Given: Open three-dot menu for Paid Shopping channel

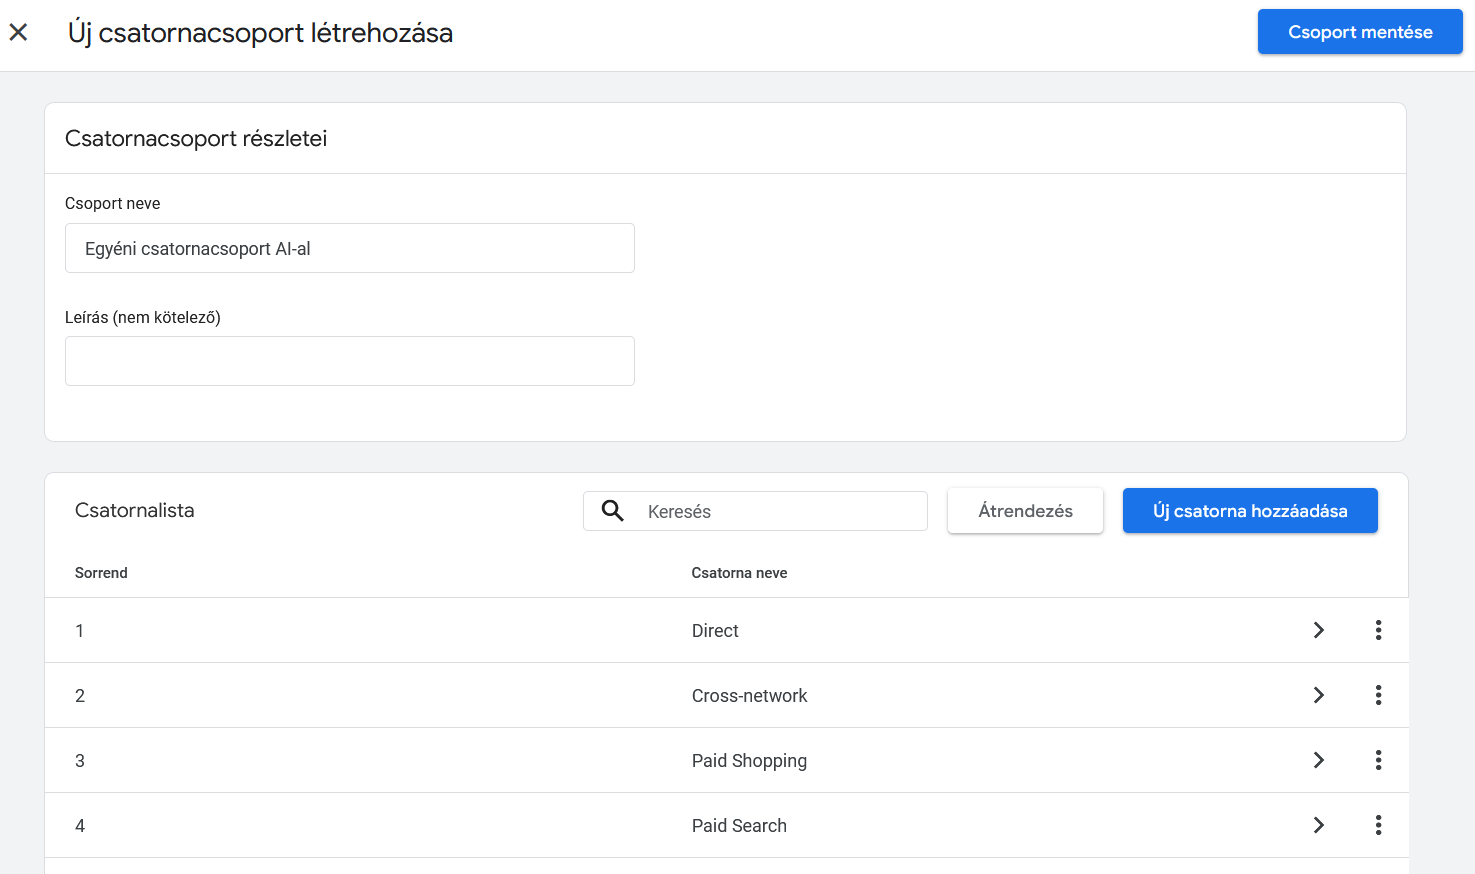Looking at the screenshot, I should (x=1378, y=760).
